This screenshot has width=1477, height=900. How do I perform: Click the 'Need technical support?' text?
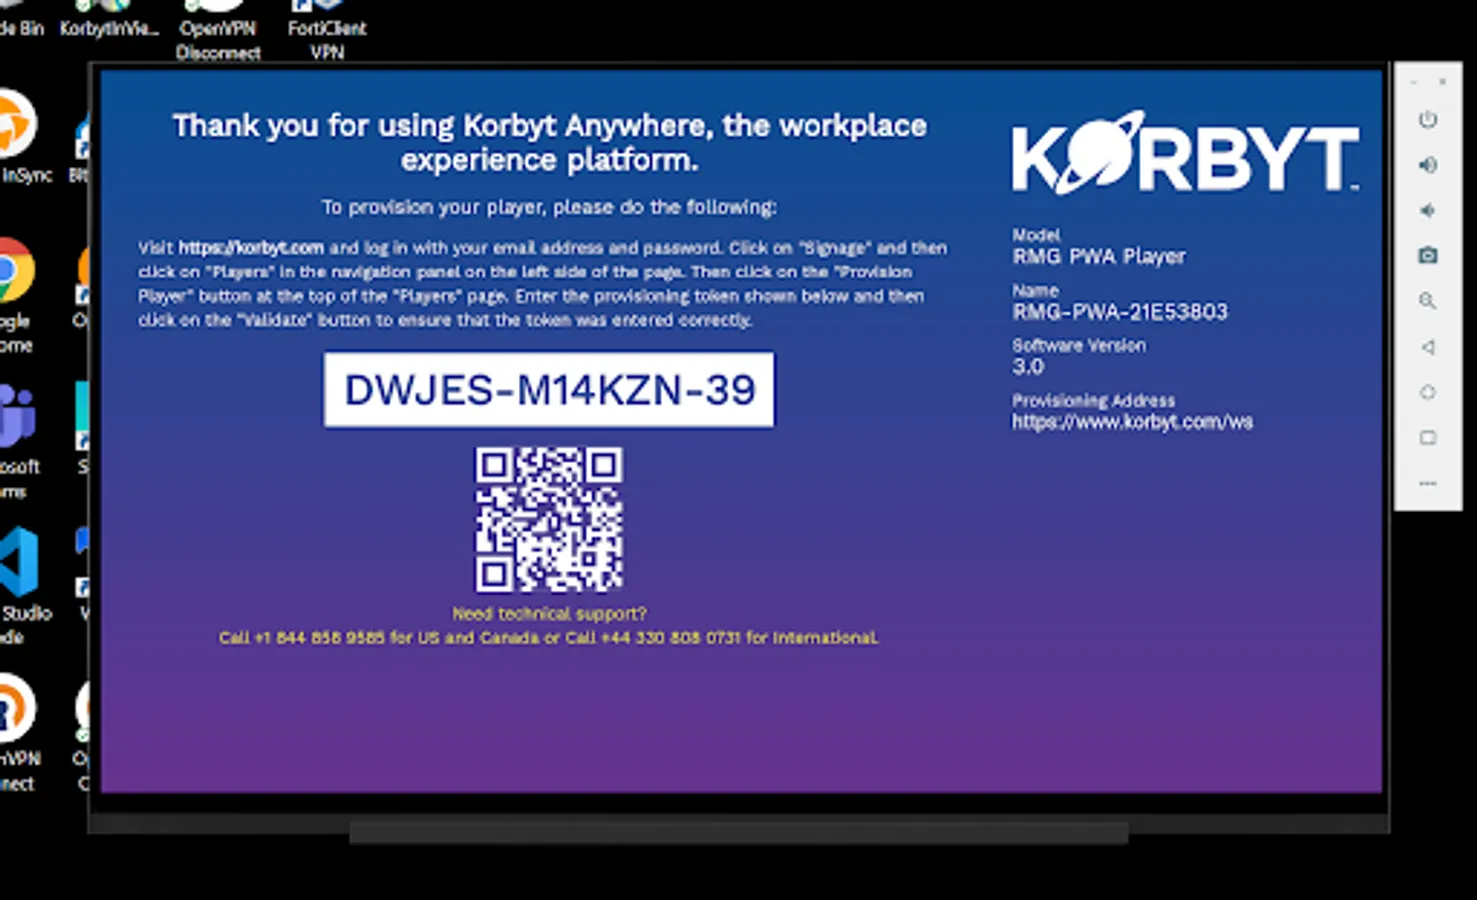[x=549, y=614]
